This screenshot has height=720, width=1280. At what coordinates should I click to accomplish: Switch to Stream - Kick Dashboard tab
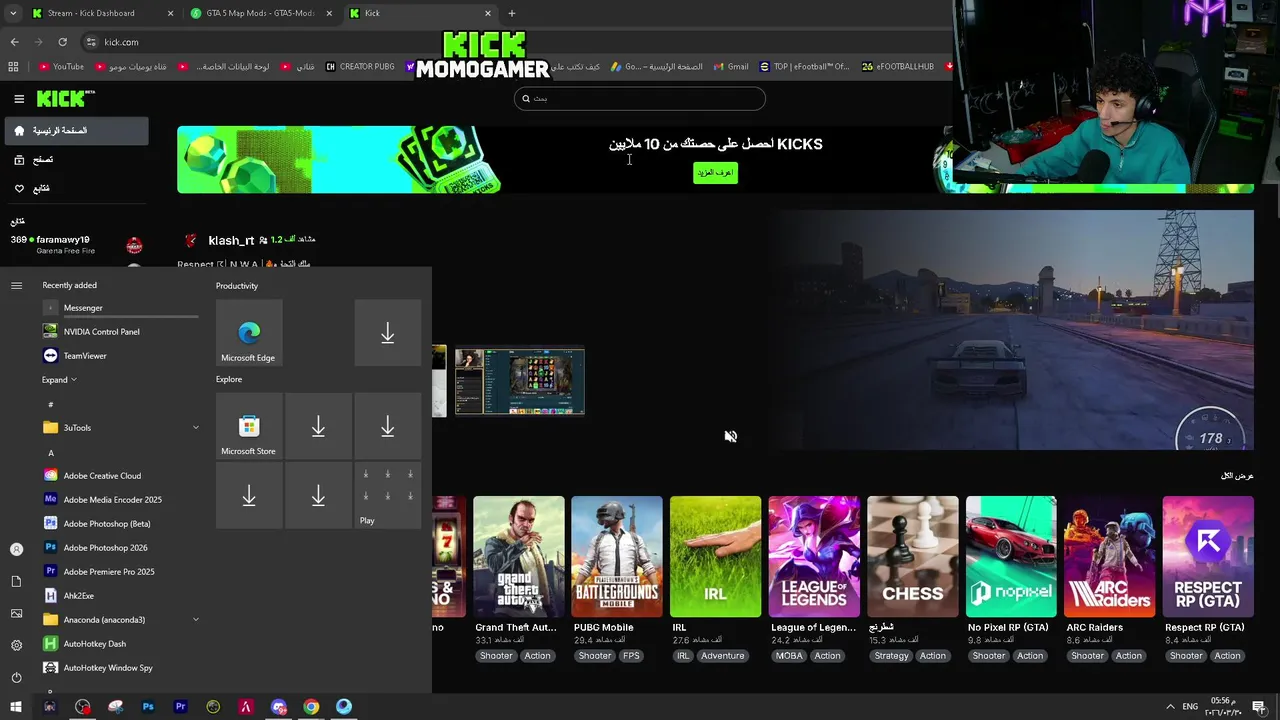(x=101, y=13)
